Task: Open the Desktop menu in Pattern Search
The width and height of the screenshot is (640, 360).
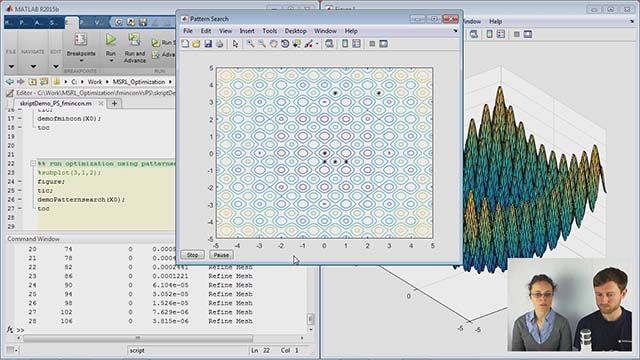Action: tap(296, 31)
